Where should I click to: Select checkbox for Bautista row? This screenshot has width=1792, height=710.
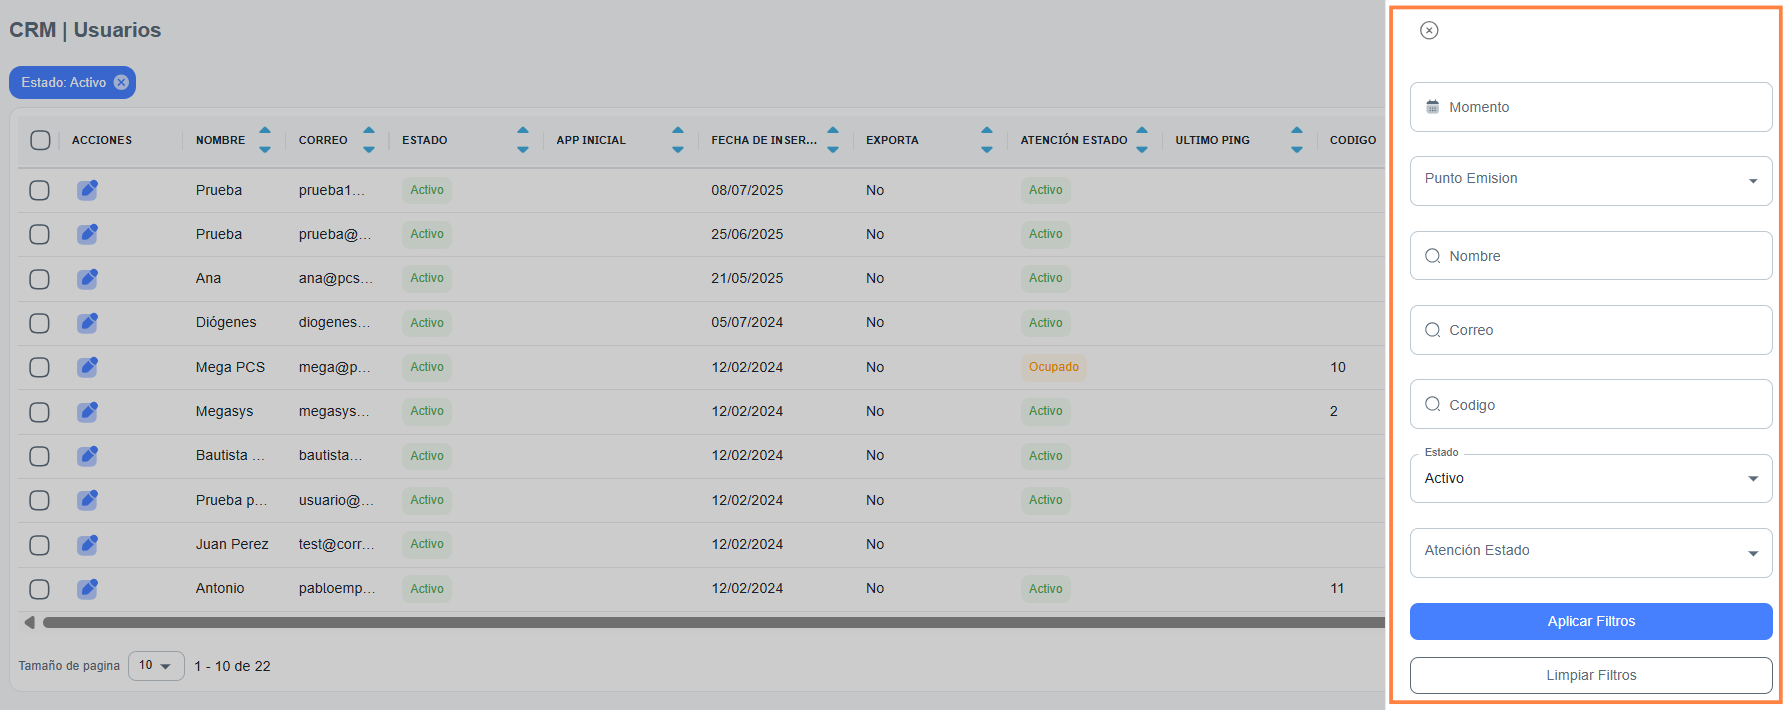39,456
